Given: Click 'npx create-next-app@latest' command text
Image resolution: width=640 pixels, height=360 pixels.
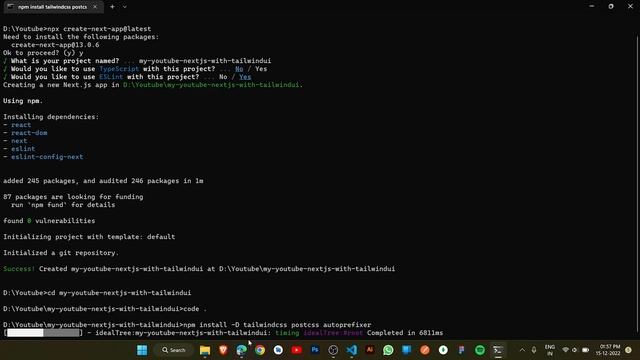Looking at the screenshot, I should 99,29.
